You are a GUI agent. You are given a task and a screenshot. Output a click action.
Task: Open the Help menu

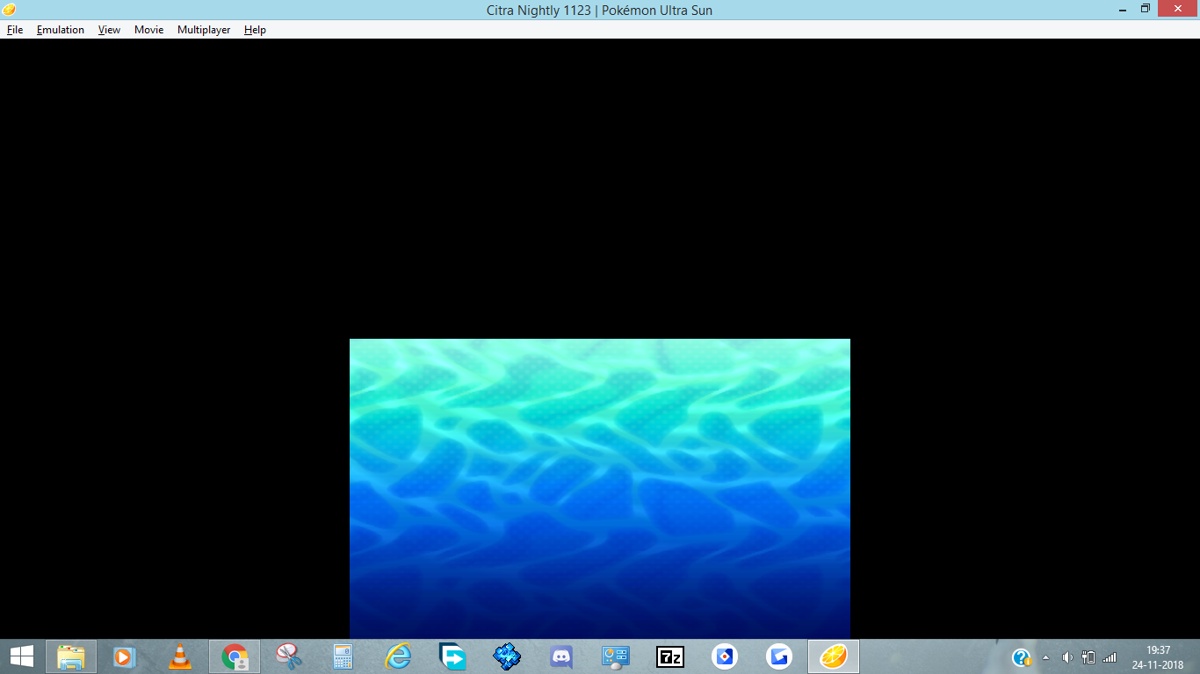click(x=255, y=30)
